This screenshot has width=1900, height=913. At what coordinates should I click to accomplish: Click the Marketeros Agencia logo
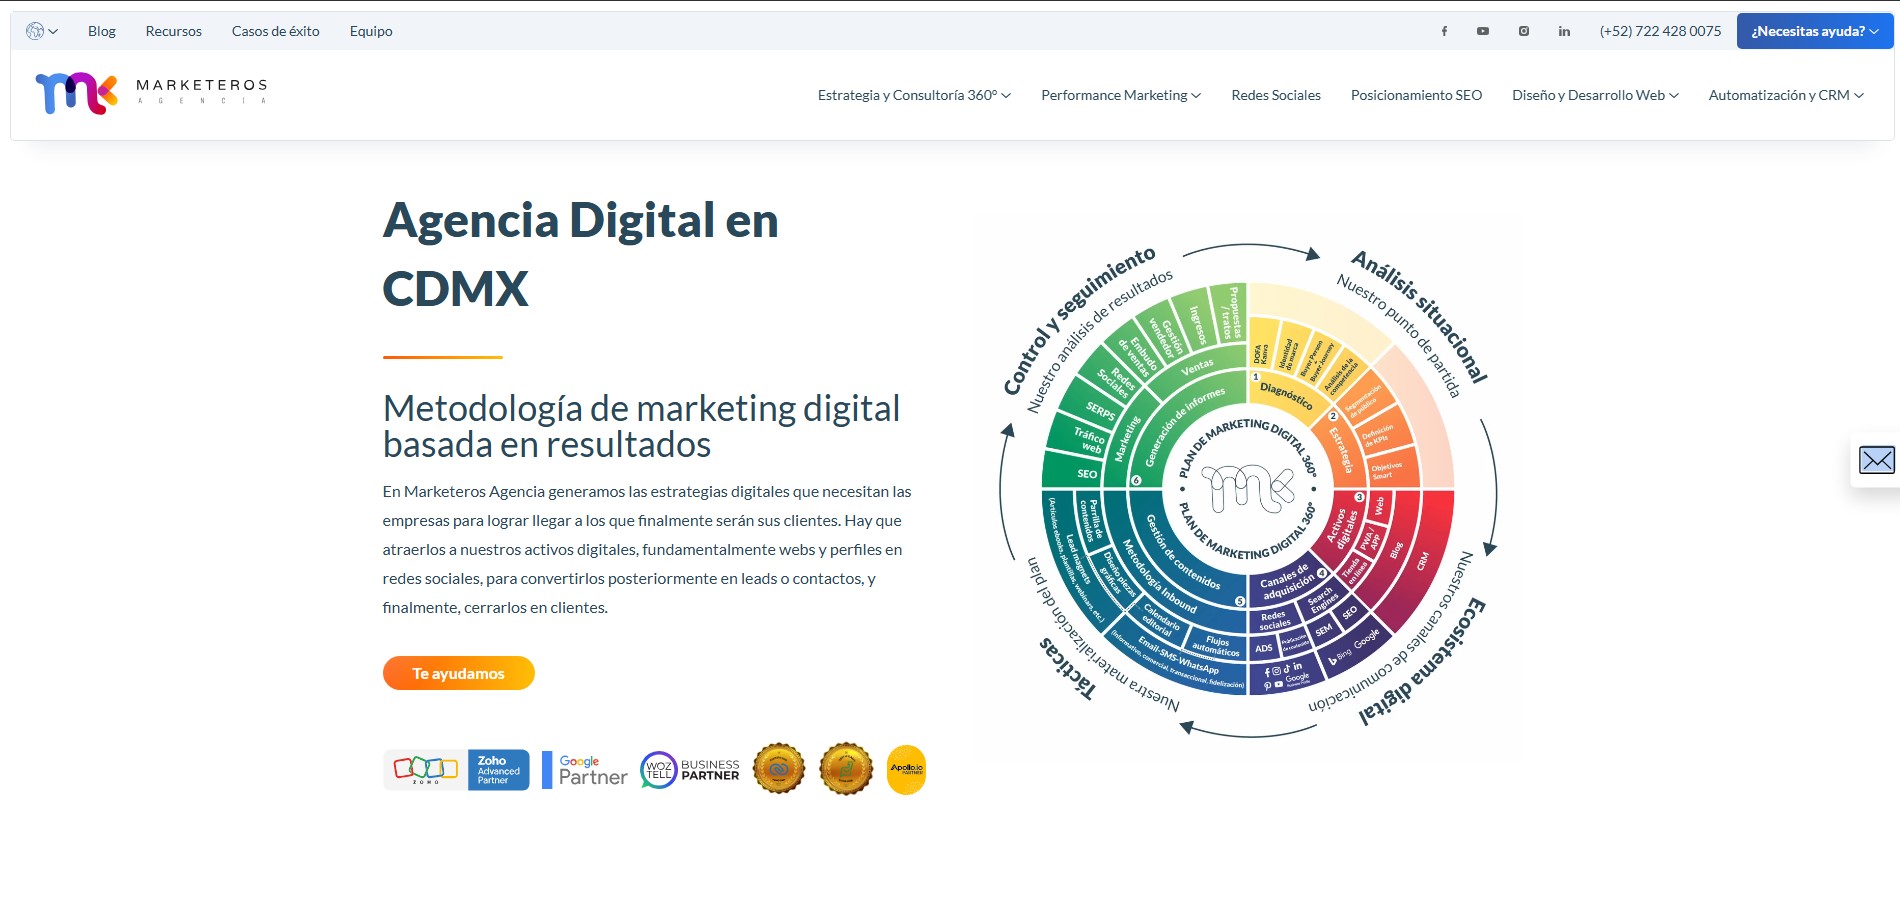click(151, 93)
